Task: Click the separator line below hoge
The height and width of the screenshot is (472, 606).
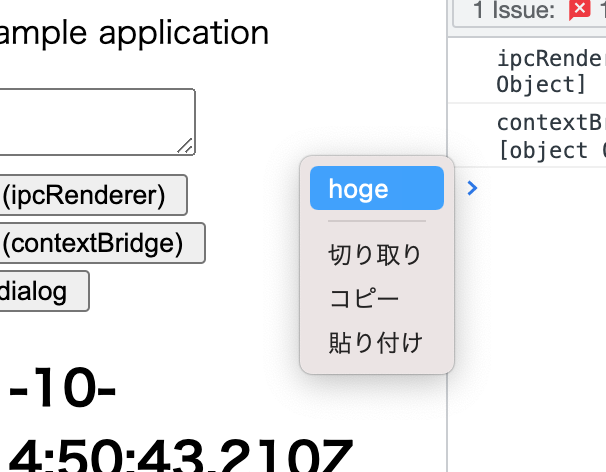Action: tap(377, 221)
